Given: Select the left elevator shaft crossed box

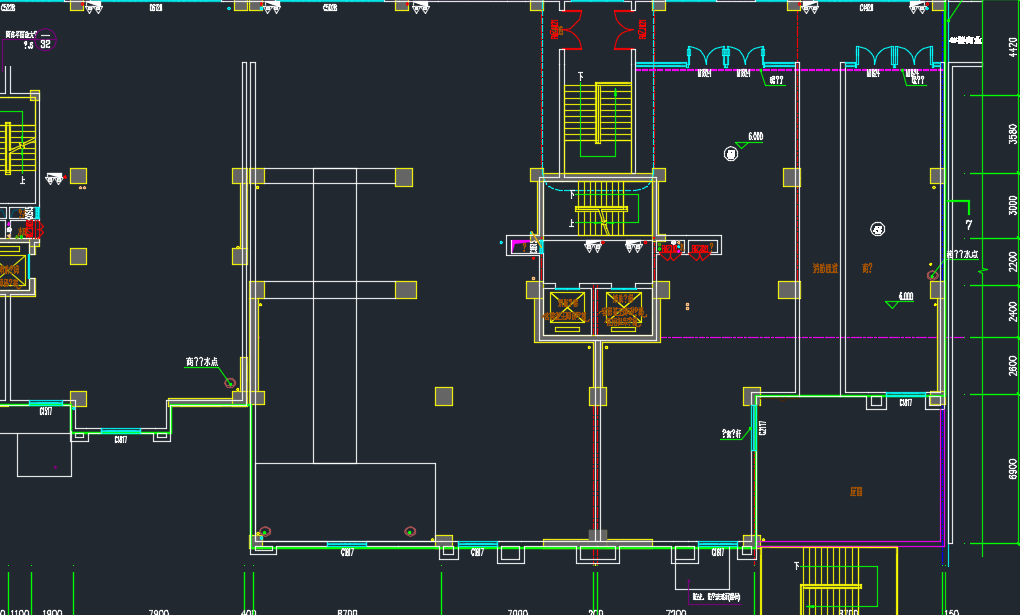Looking at the screenshot, I should tap(567, 309).
